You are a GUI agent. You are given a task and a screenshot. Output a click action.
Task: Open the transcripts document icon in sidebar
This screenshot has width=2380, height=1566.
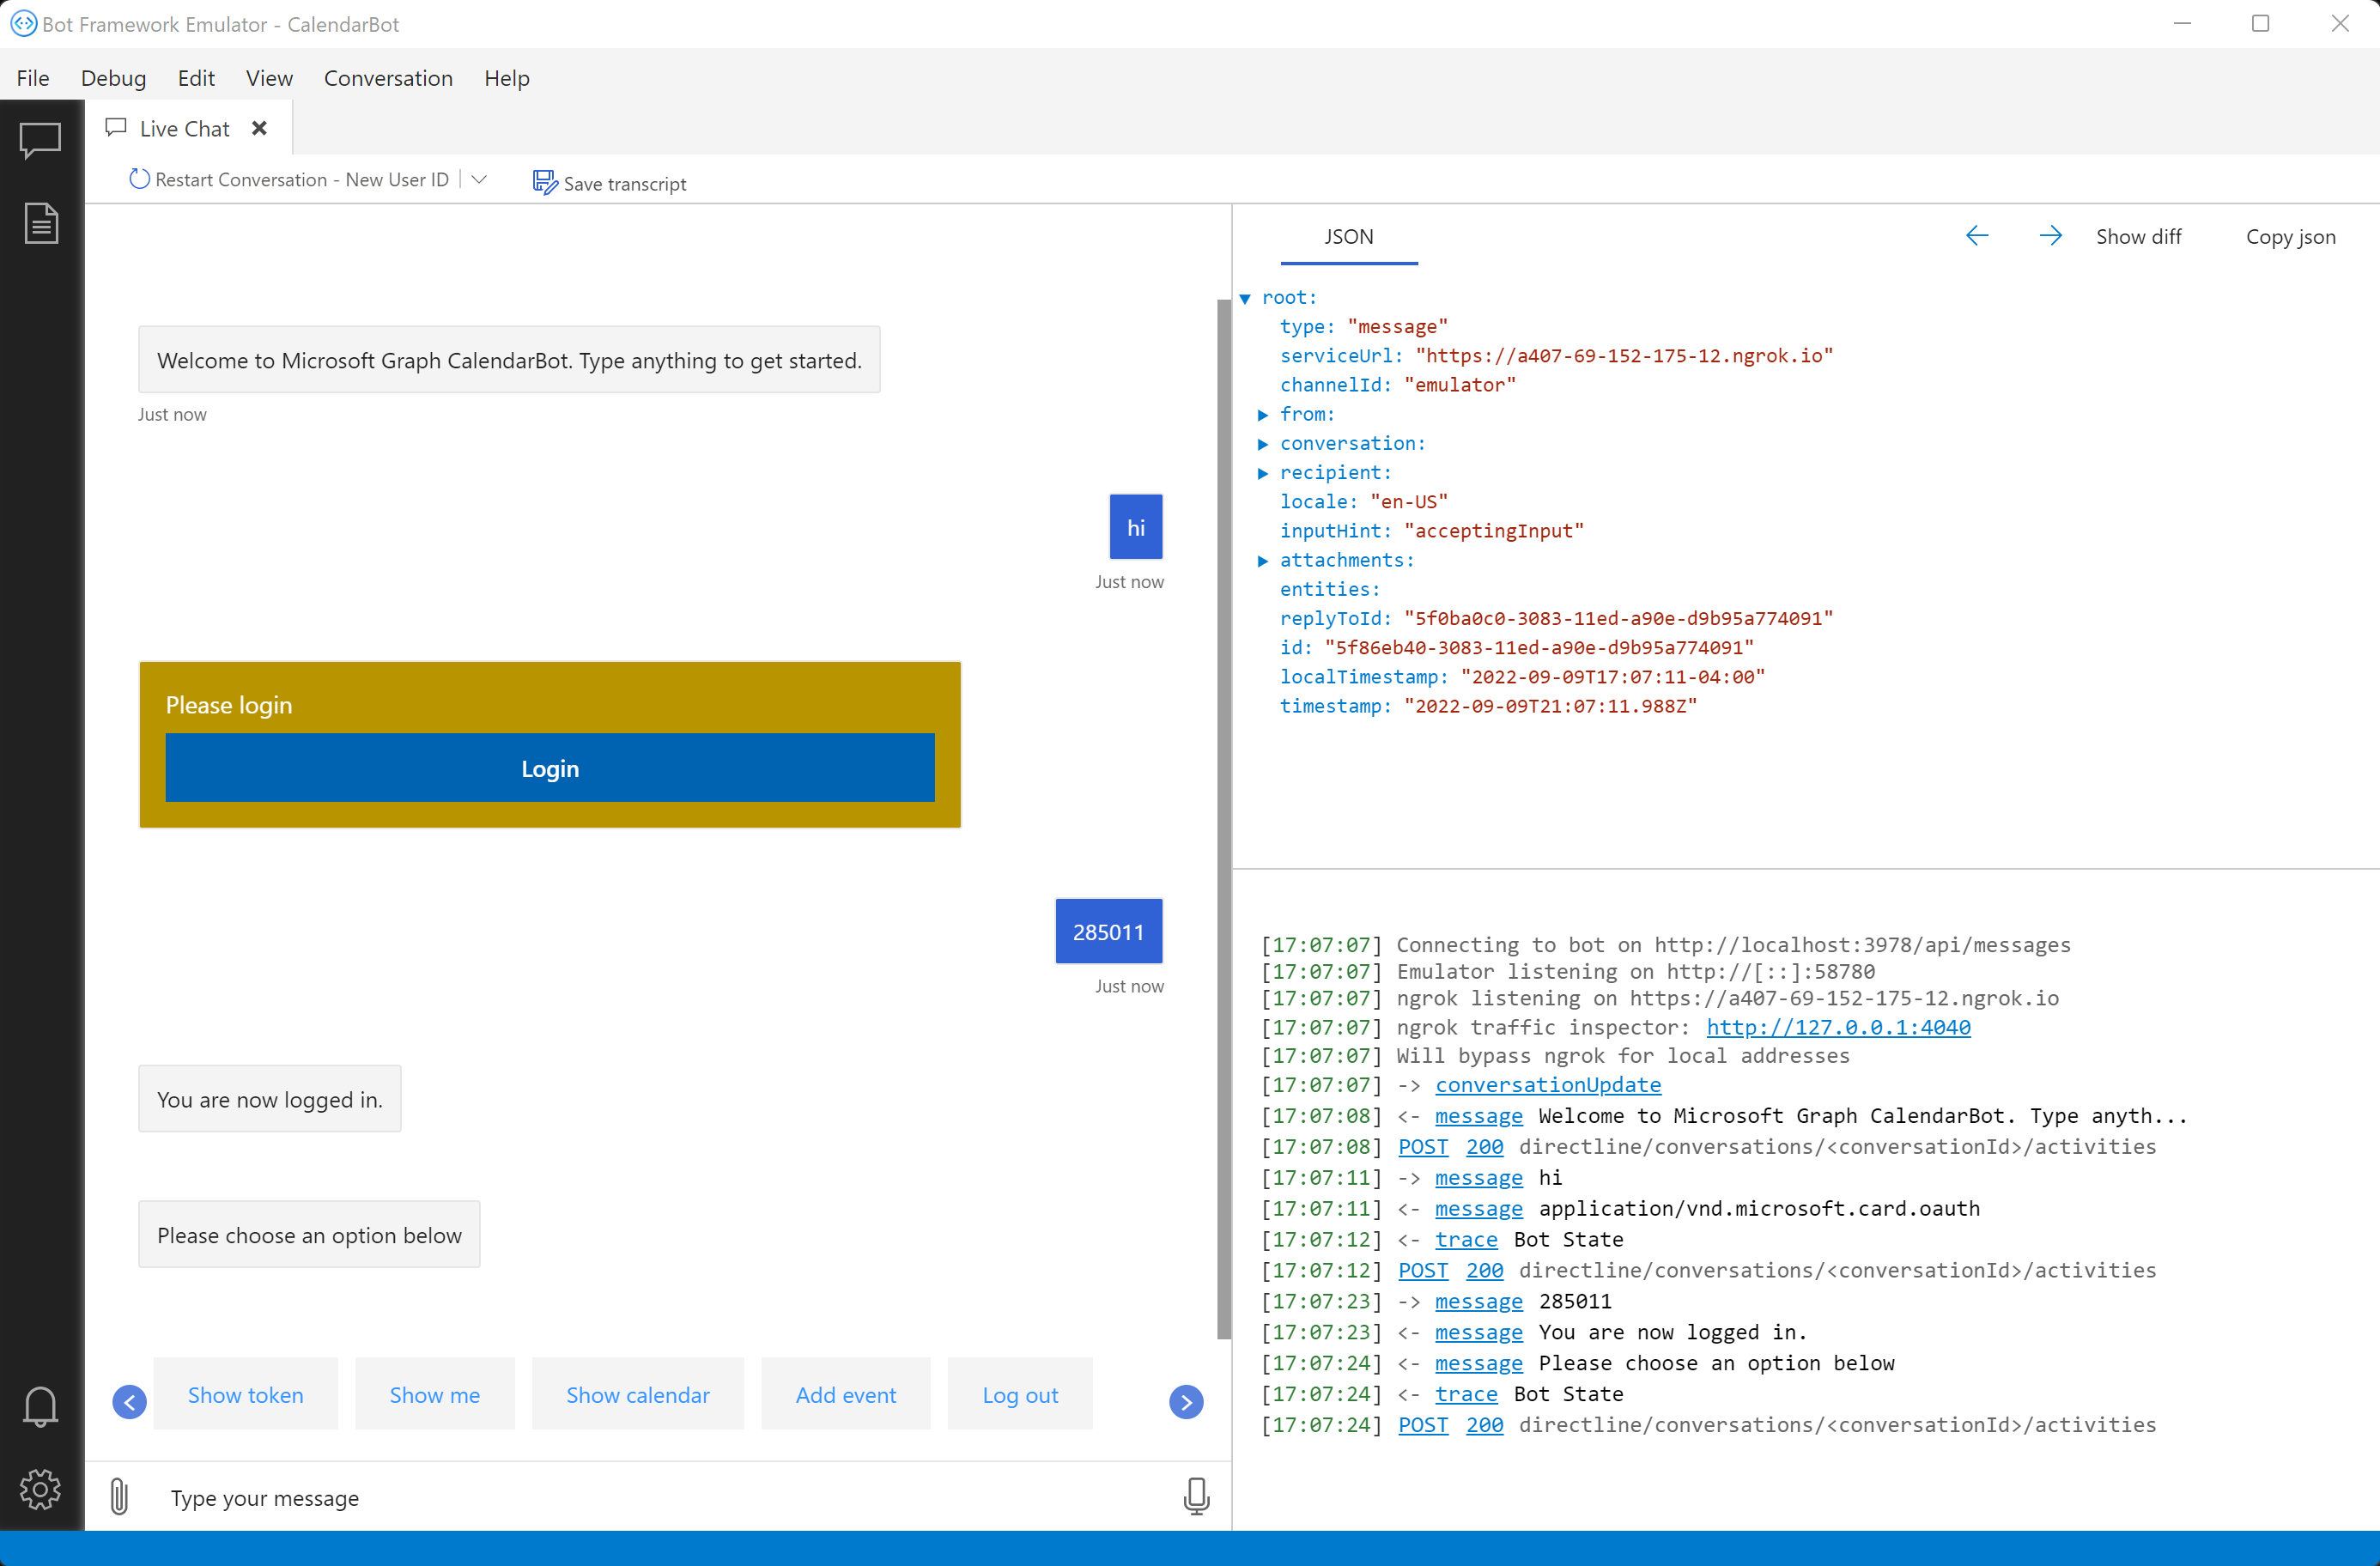pos(41,223)
